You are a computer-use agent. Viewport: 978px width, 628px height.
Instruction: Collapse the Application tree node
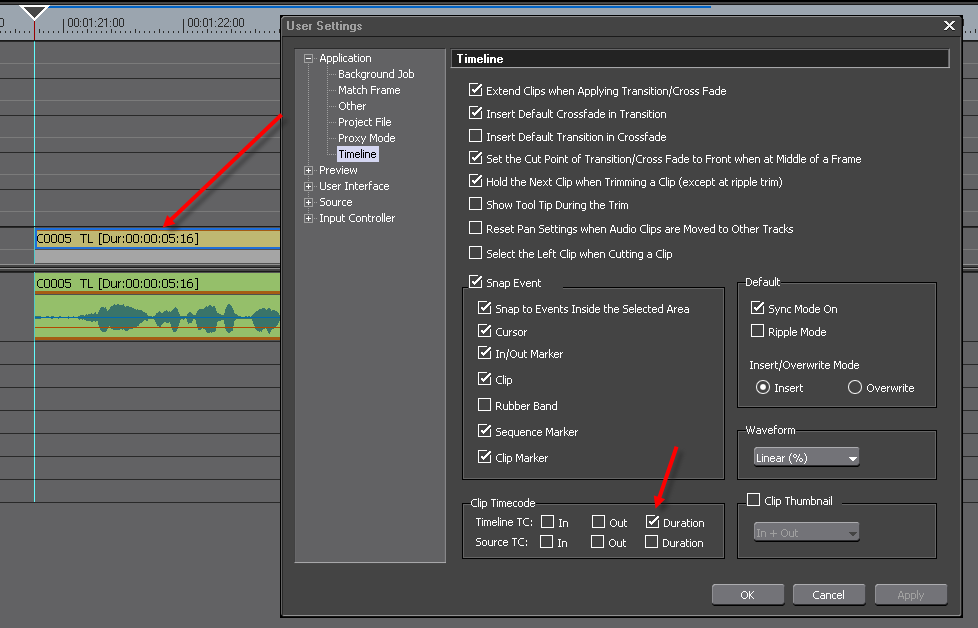pyautogui.click(x=309, y=58)
